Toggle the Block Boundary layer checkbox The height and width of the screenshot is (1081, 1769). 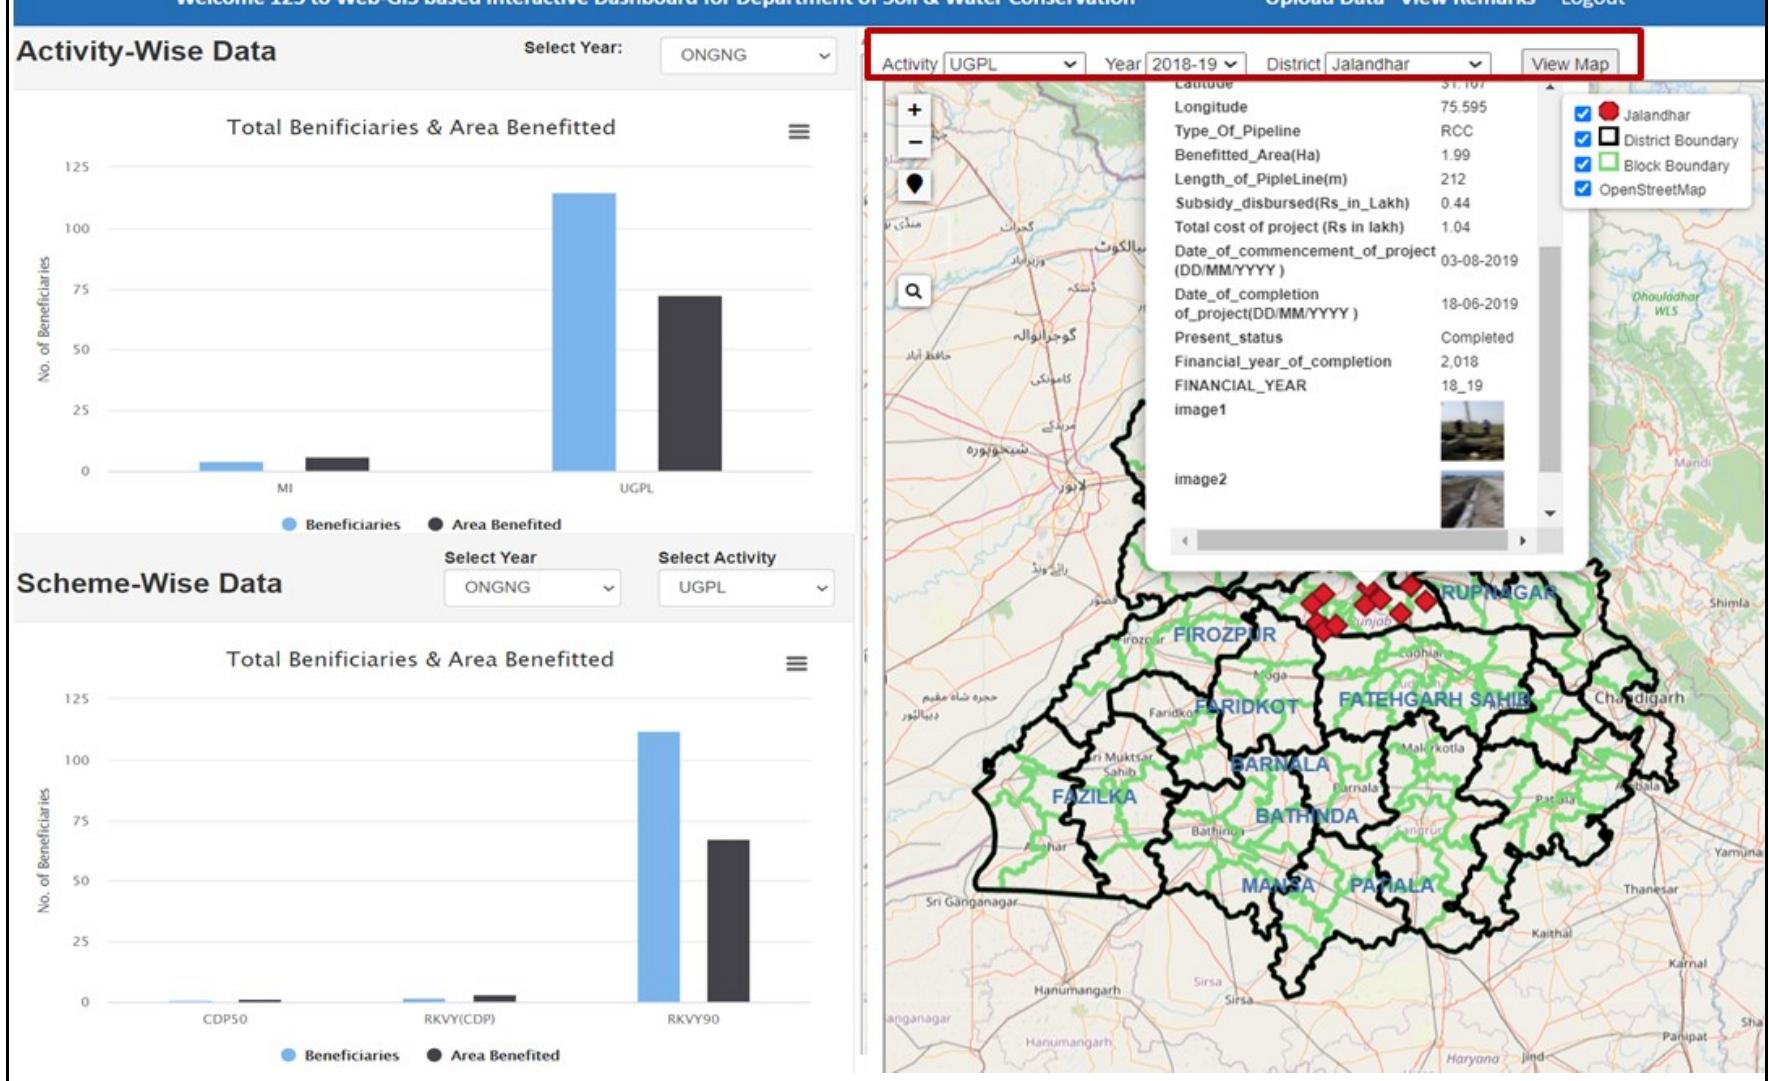click(x=1582, y=164)
